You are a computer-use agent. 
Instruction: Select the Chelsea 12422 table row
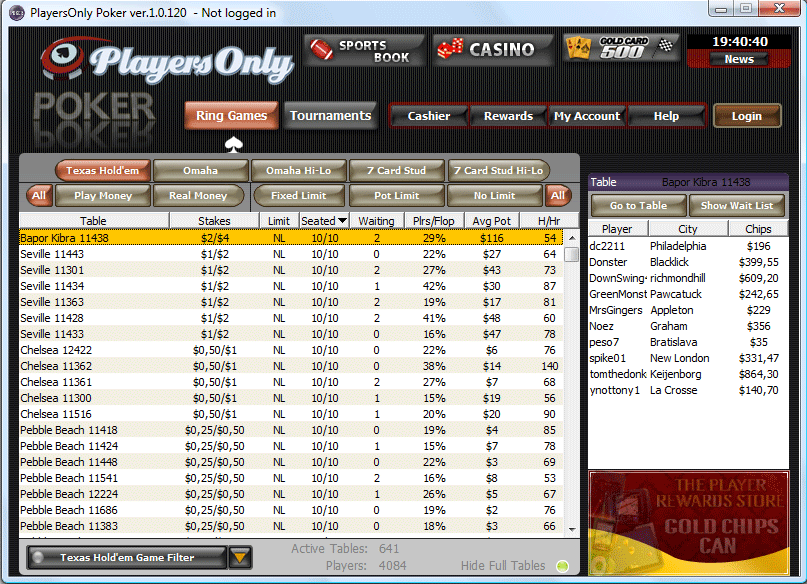point(291,350)
